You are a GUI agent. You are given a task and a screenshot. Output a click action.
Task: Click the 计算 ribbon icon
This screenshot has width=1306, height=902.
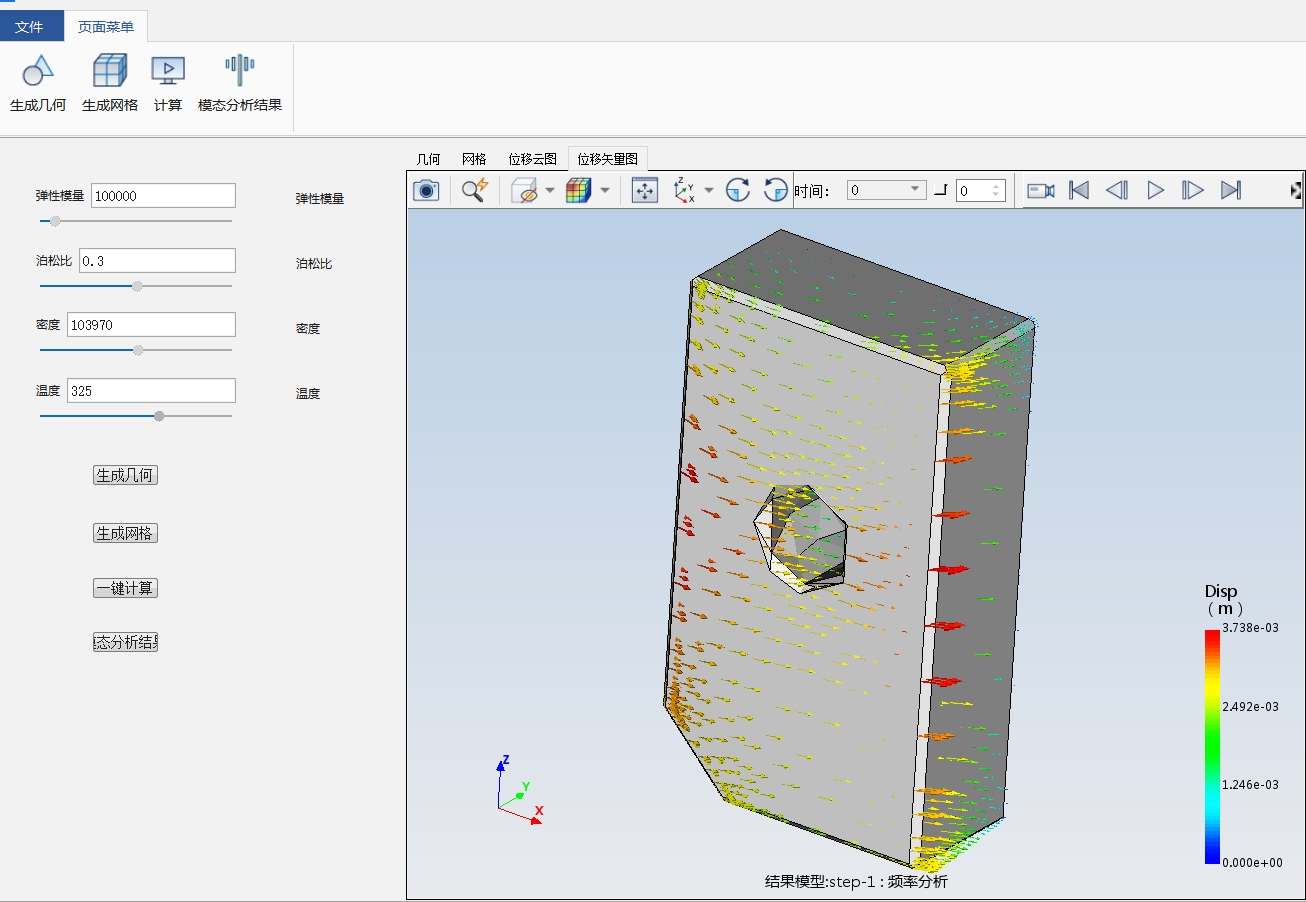[x=168, y=72]
